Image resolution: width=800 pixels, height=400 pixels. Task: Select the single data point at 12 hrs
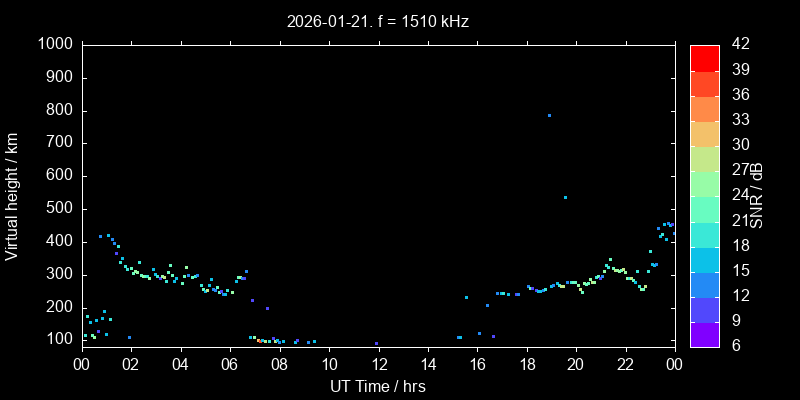point(377,343)
